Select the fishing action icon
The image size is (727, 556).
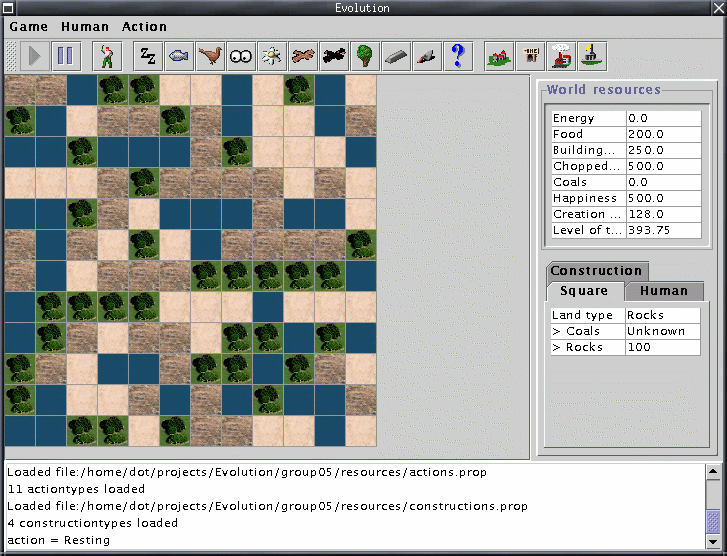tap(179, 56)
